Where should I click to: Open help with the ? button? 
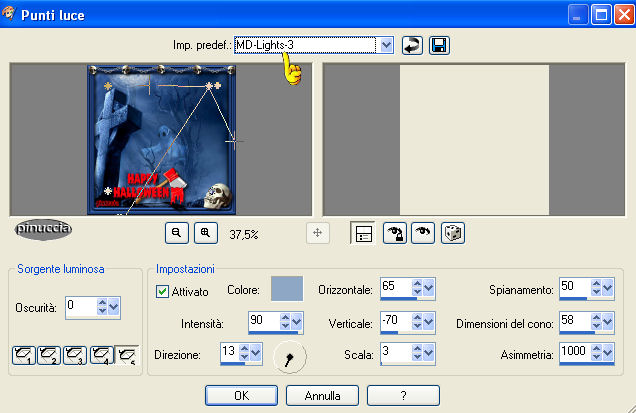pyautogui.click(x=403, y=396)
